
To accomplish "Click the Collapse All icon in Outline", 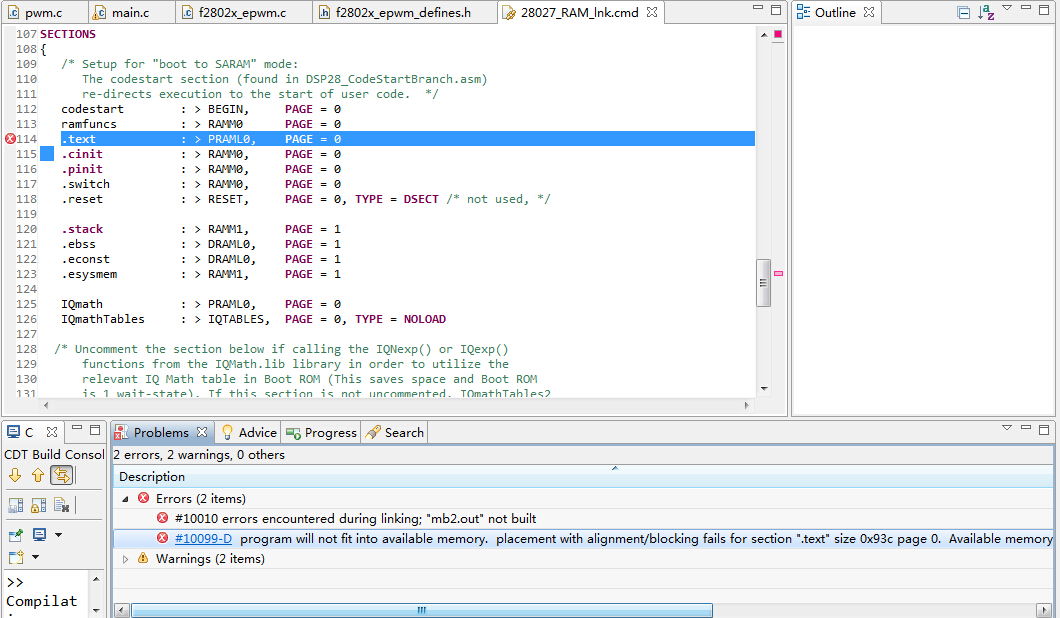I will (x=963, y=13).
